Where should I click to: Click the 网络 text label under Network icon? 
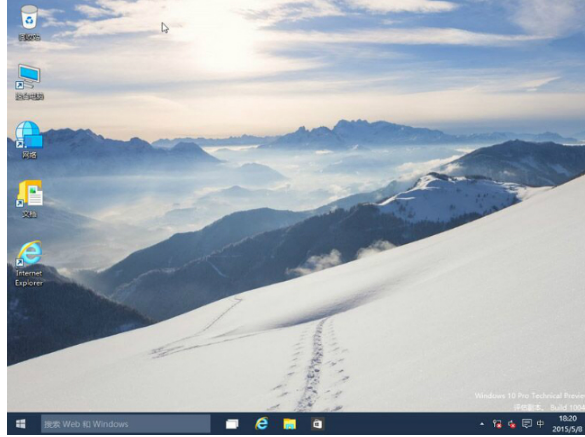pyautogui.click(x=29, y=155)
